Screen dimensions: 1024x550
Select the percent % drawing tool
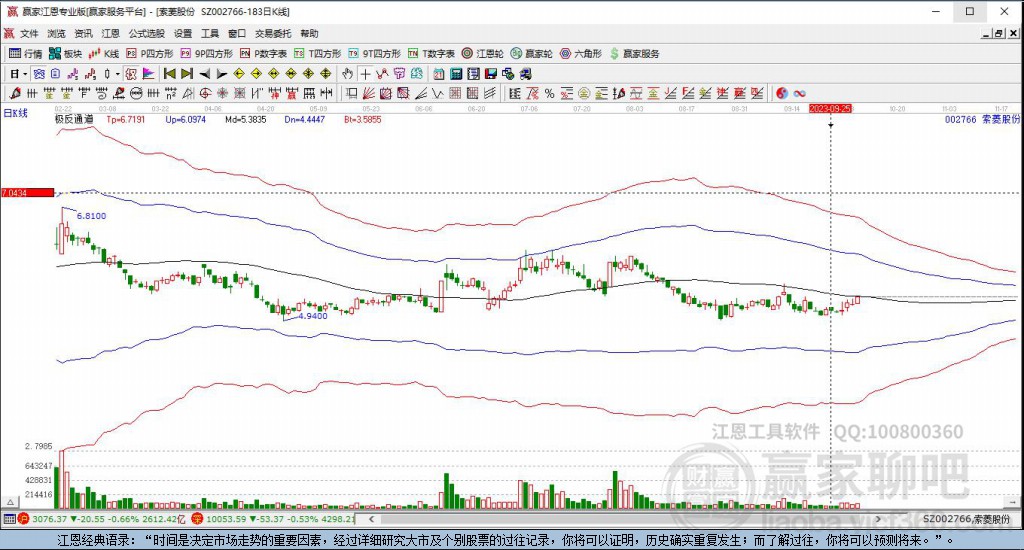[x=549, y=93]
